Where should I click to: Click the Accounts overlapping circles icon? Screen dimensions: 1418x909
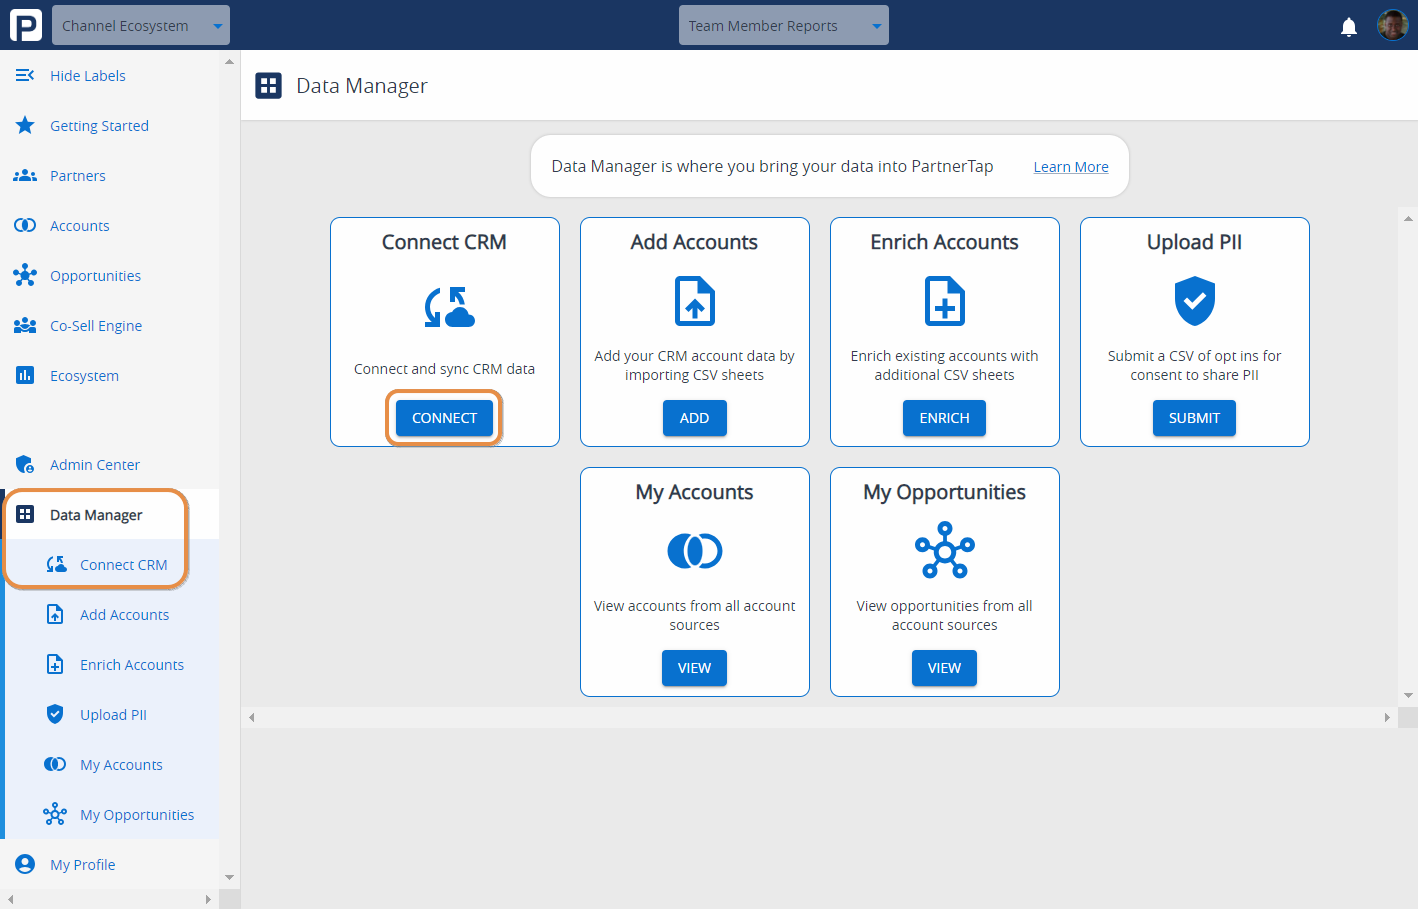[25, 225]
